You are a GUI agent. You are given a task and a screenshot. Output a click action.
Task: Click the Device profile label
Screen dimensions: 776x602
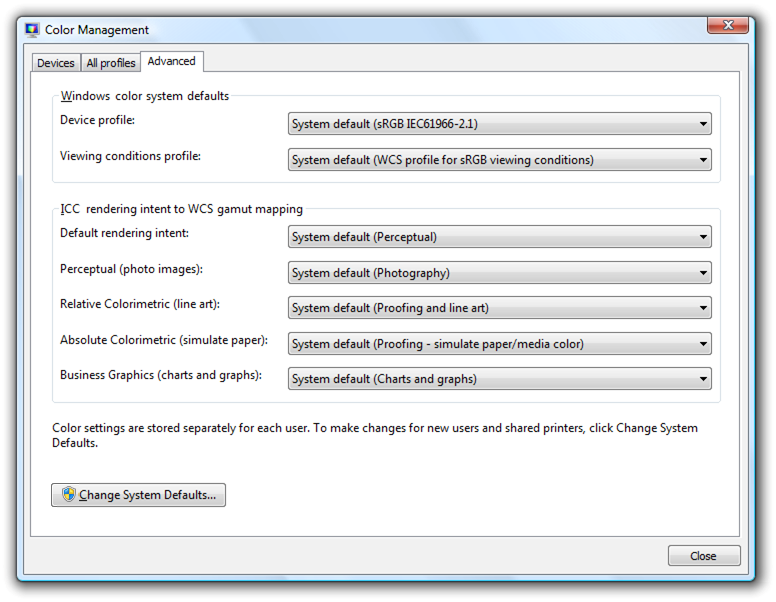[x=97, y=120]
